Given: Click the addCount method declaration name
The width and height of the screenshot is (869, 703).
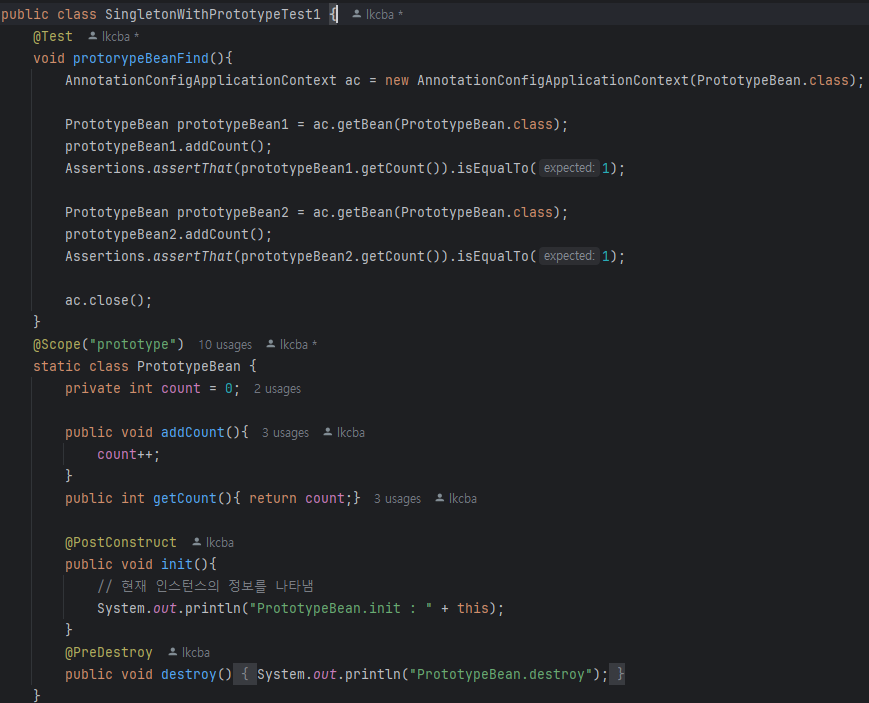Looking at the screenshot, I should pos(193,432).
